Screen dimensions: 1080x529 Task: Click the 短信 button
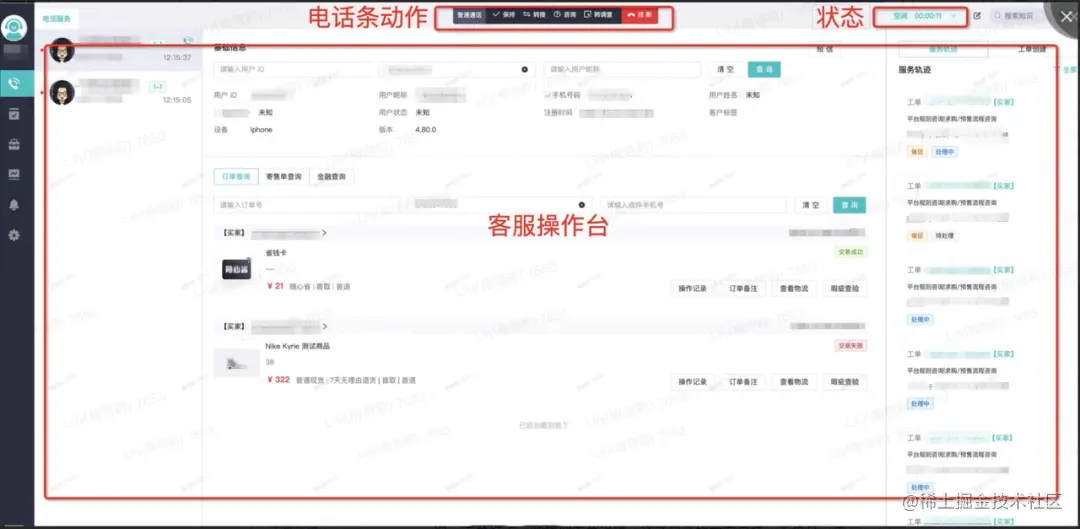[824, 49]
